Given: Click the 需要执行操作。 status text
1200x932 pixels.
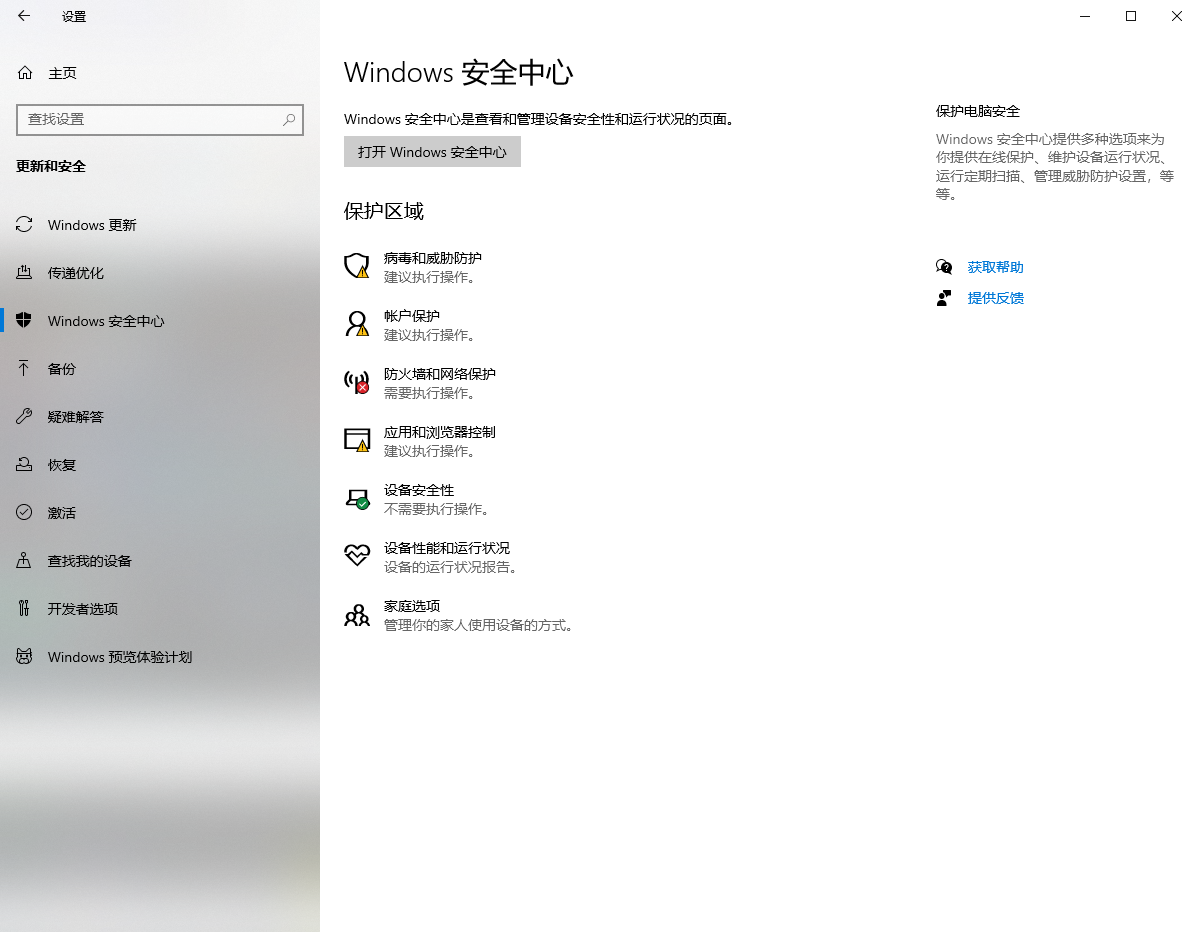Looking at the screenshot, I should (430, 393).
